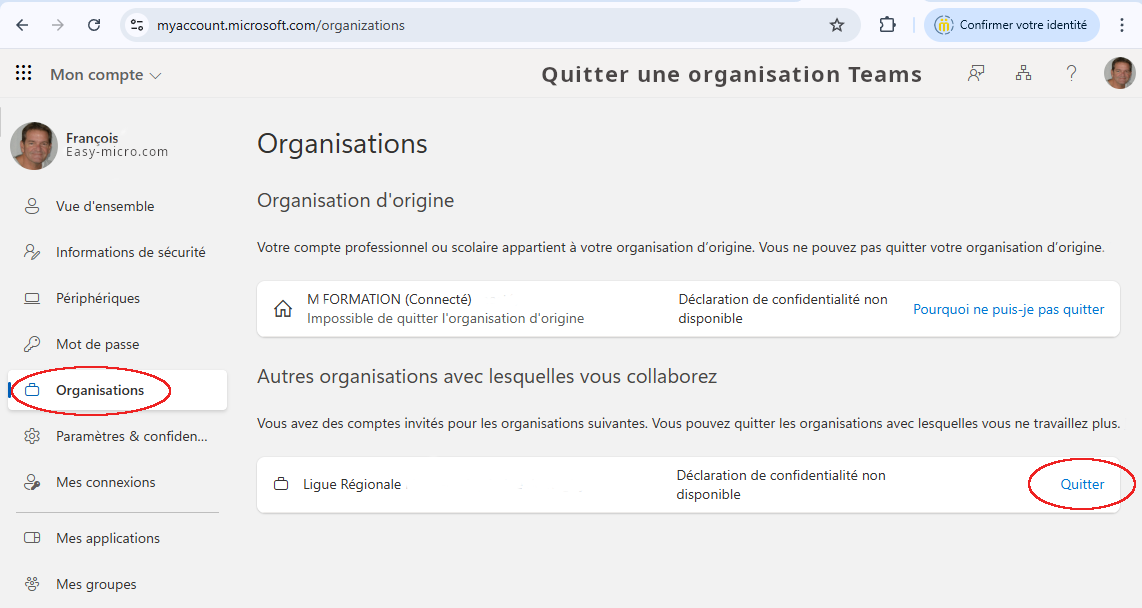Open site information icon in address bar
1142x608 pixels.
pyautogui.click(x=137, y=25)
